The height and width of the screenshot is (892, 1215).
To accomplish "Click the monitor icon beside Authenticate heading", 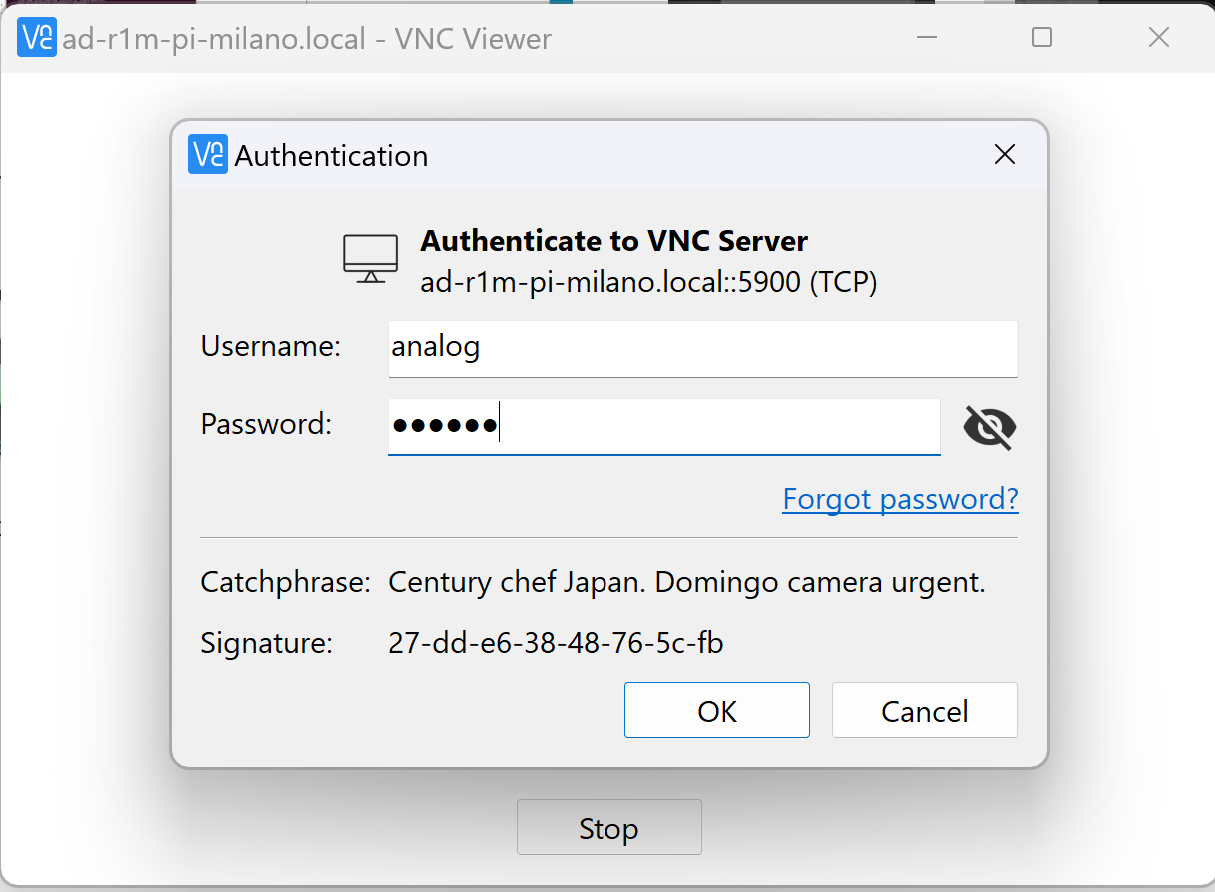I will tap(370, 259).
